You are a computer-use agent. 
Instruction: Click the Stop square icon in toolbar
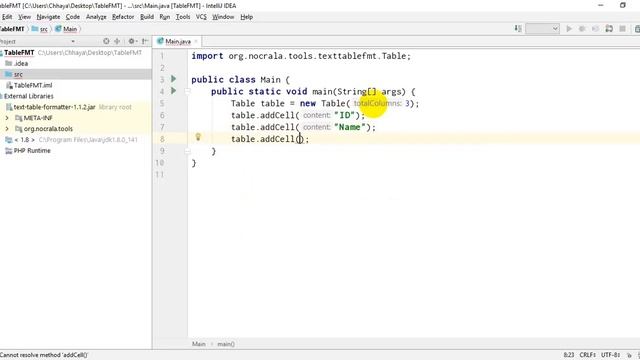(x=622, y=29)
